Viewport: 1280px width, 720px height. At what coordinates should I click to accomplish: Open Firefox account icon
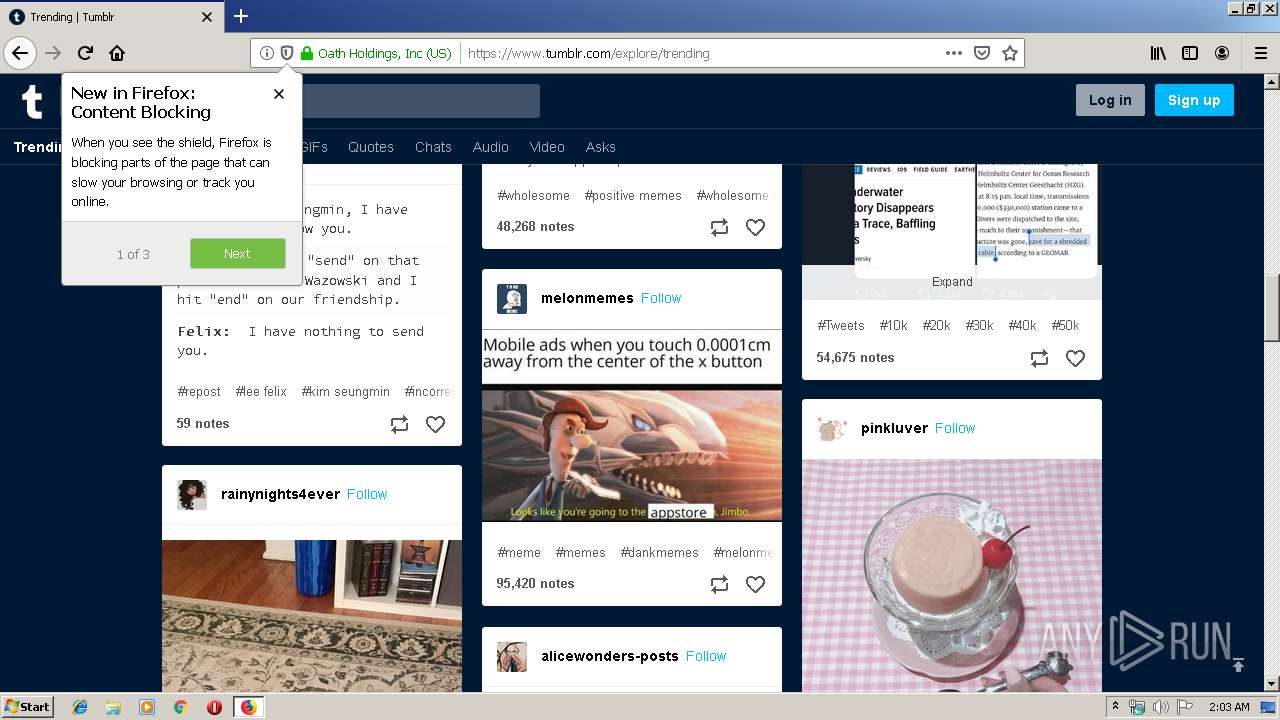coord(1222,53)
